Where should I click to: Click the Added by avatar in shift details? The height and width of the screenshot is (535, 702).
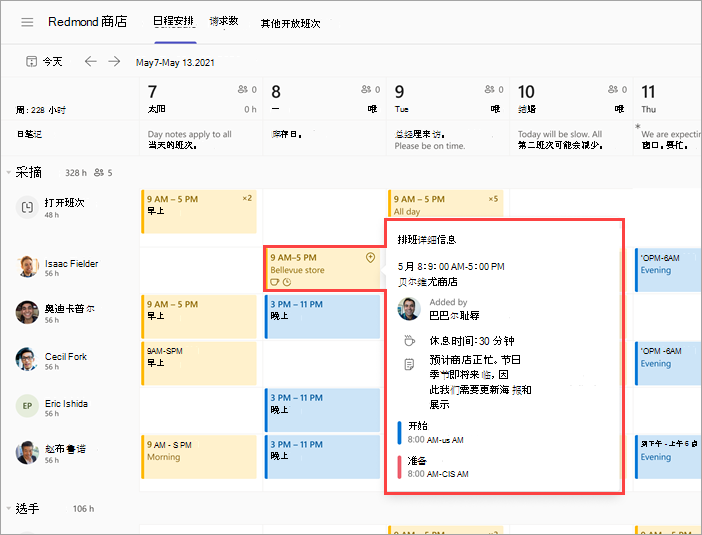[x=409, y=309]
